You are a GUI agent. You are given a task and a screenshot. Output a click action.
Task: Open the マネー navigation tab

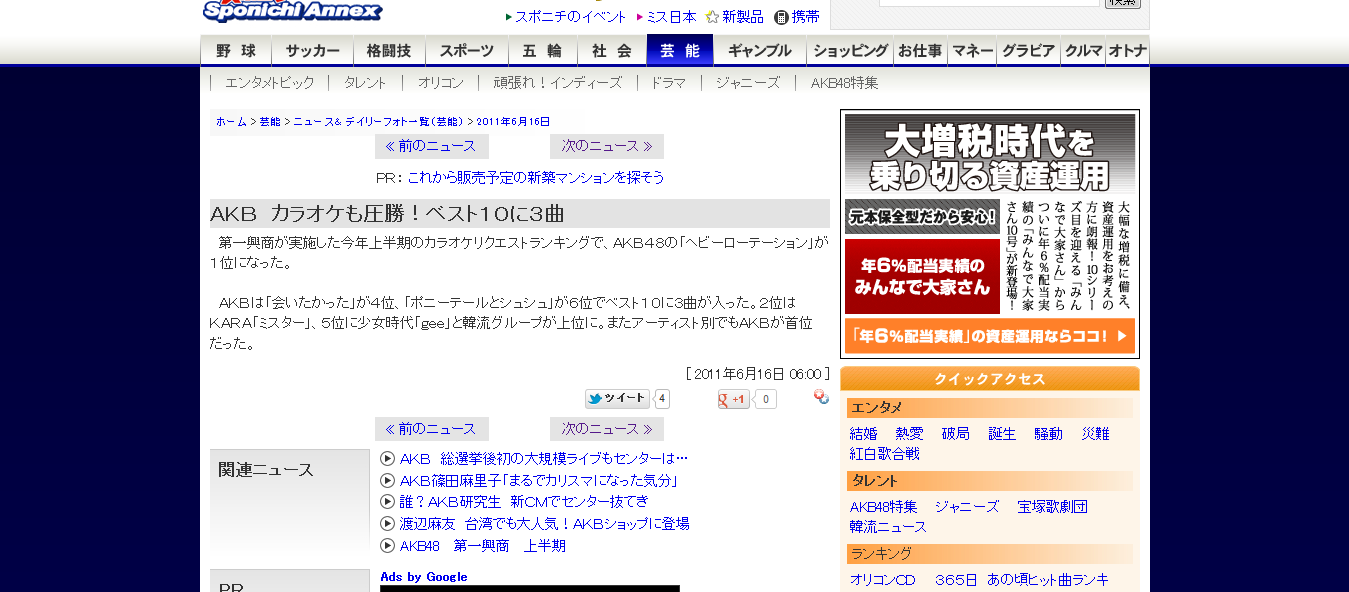click(x=972, y=51)
